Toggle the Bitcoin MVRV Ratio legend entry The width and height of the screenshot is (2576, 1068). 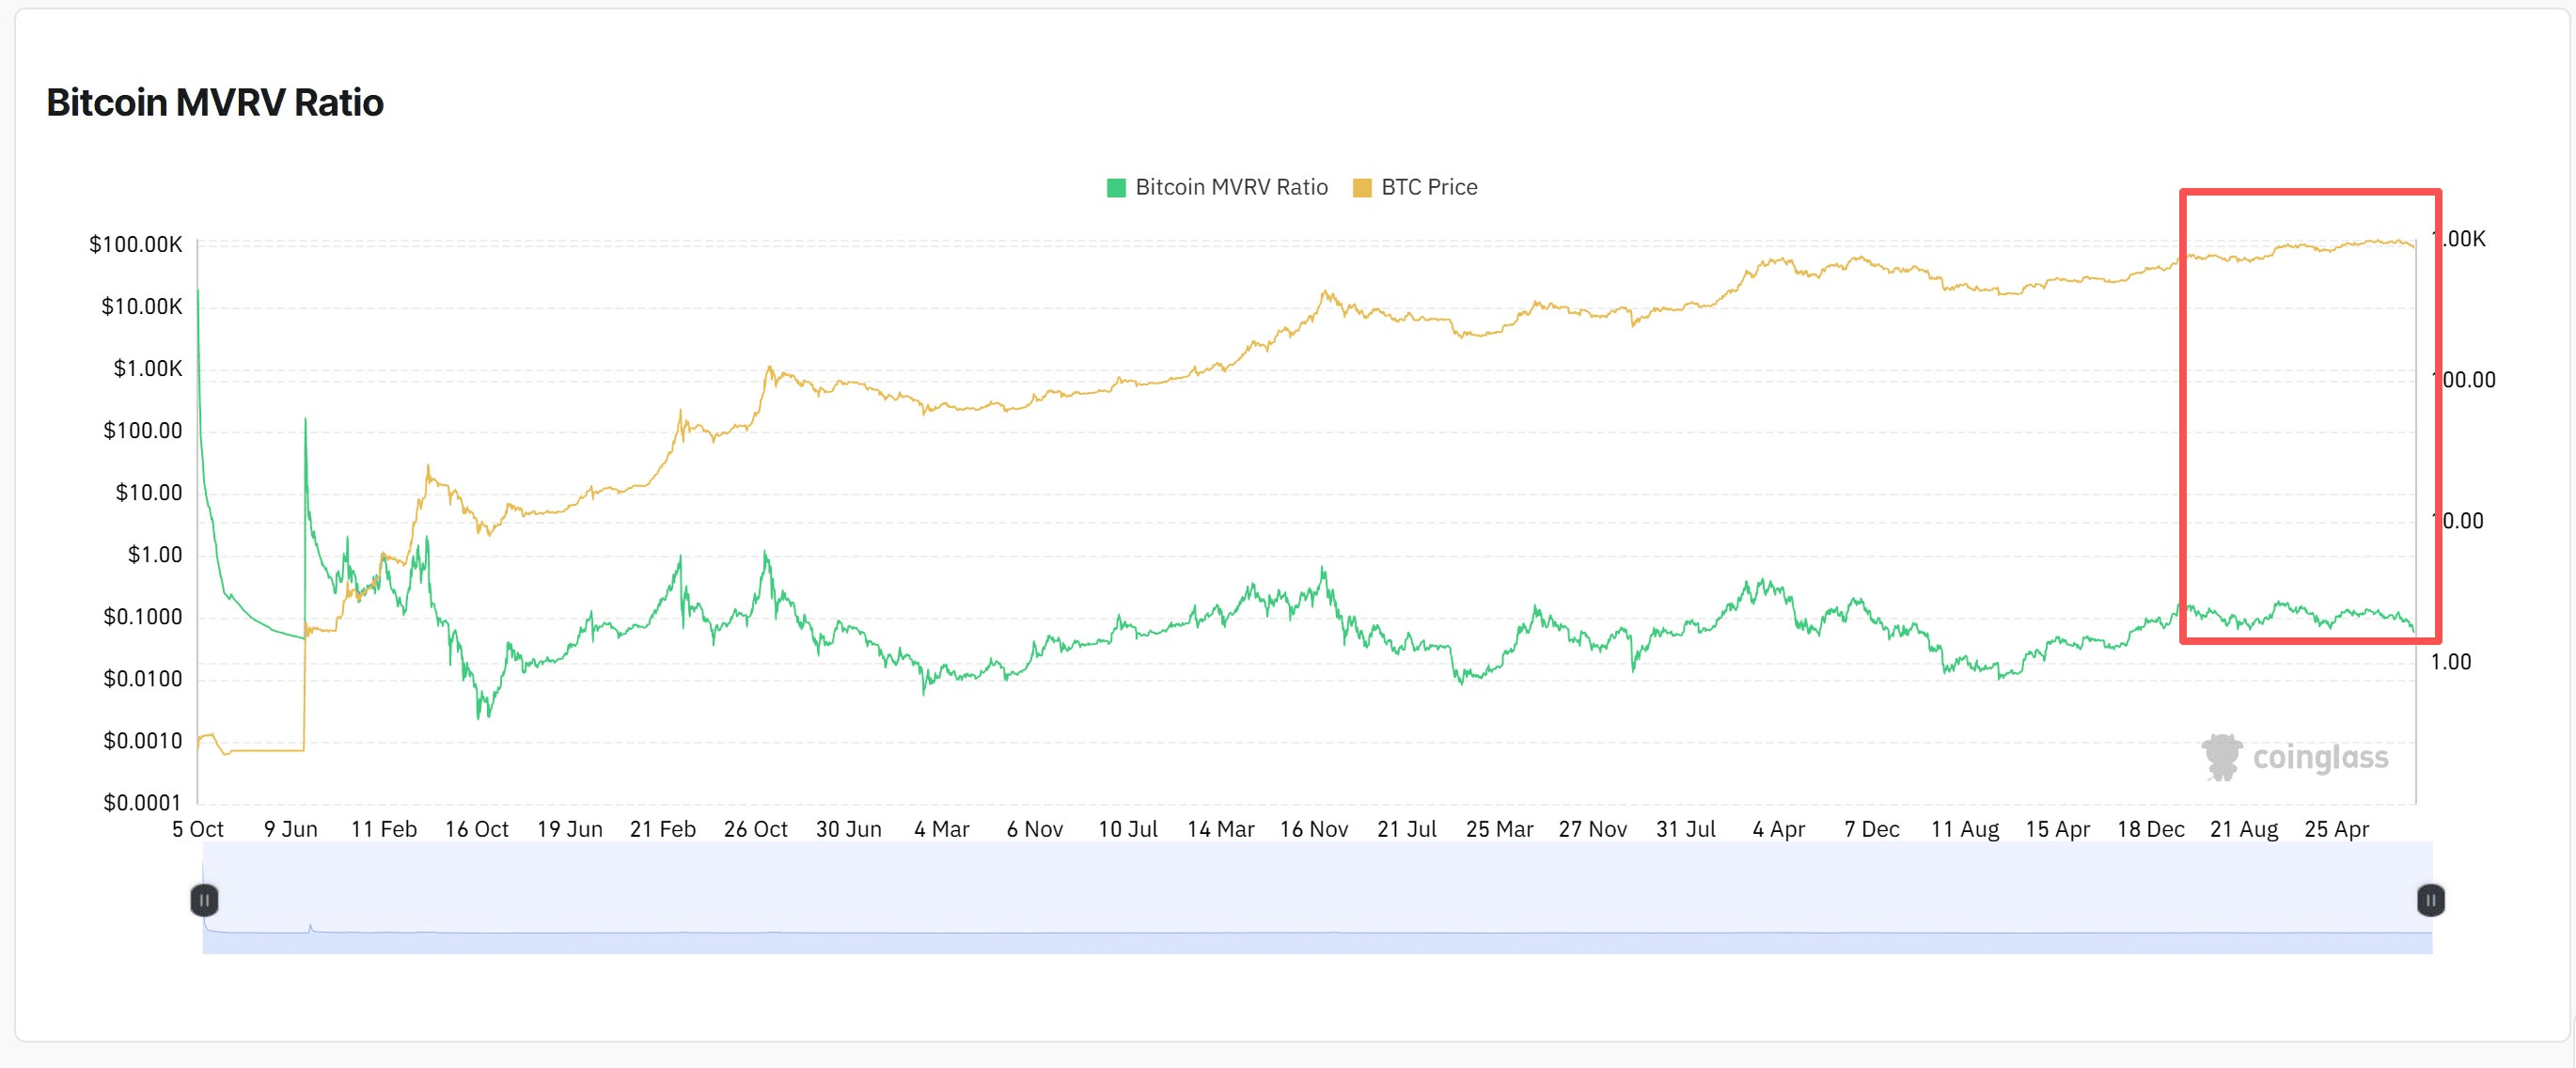[1230, 187]
